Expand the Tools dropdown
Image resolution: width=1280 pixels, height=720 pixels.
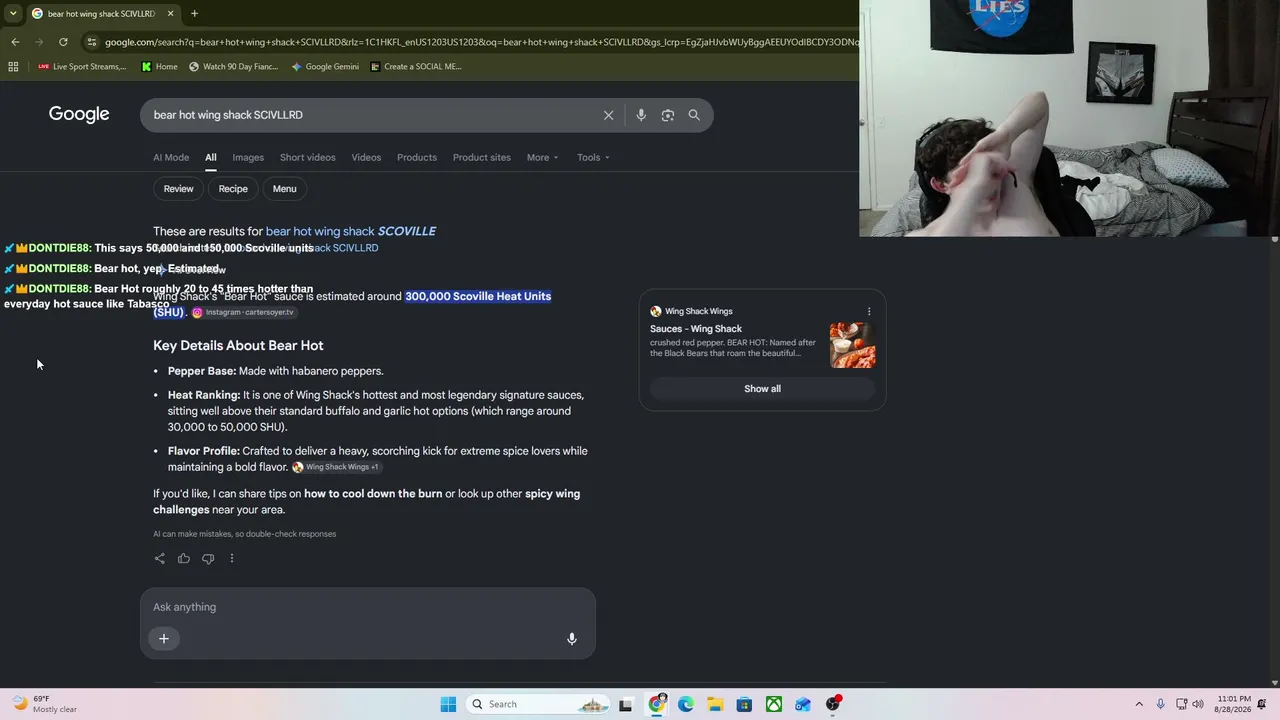pyautogui.click(x=593, y=157)
